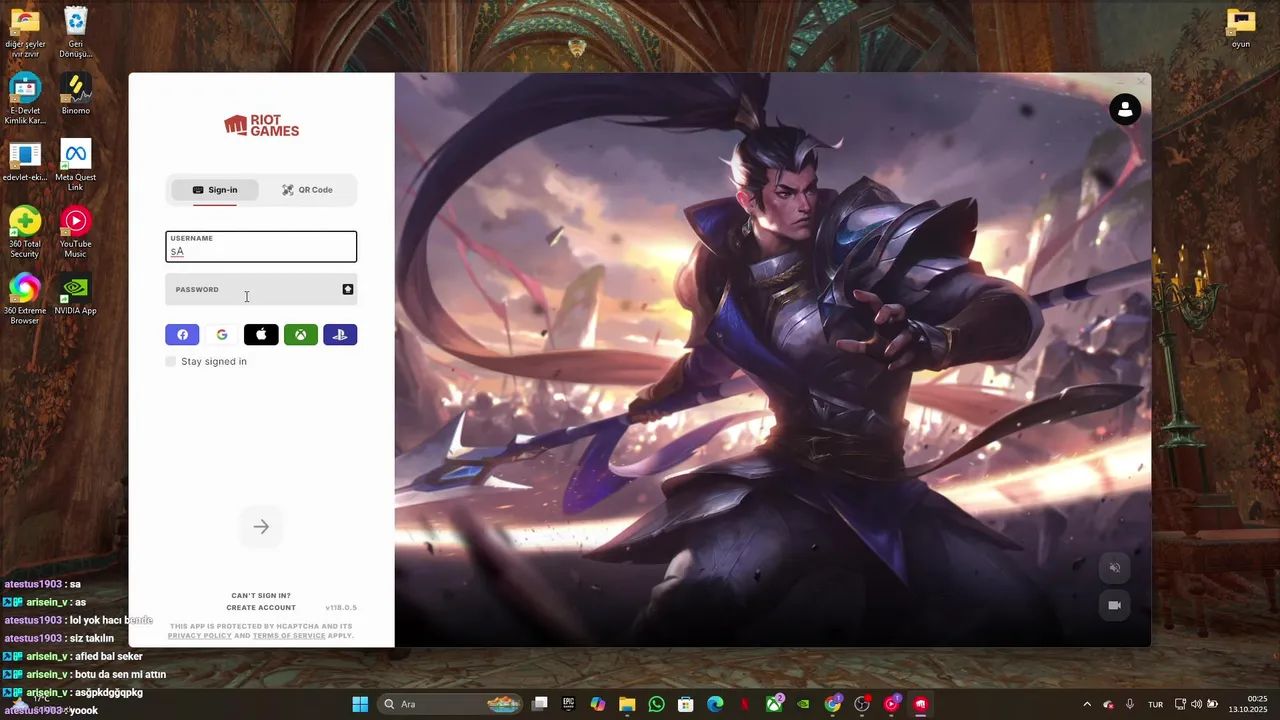Screen dimensions: 1280x720
Task: Close the Riot client window
Action: pos(1141,82)
